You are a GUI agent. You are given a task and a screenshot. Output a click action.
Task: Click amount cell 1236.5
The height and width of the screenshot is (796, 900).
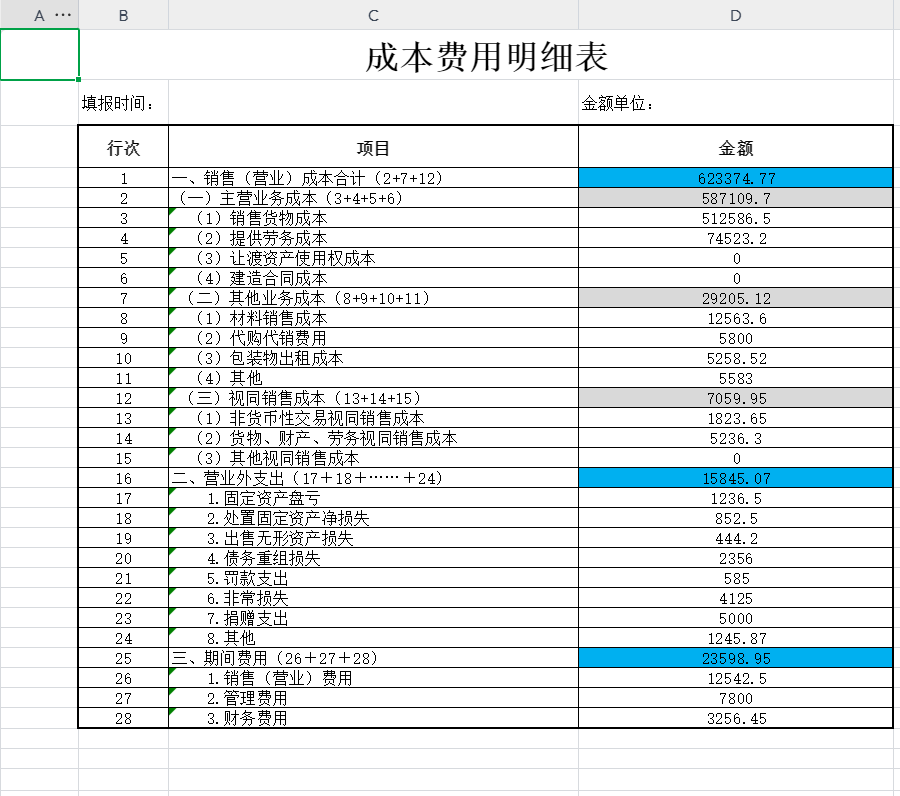[x=736, y=498]
